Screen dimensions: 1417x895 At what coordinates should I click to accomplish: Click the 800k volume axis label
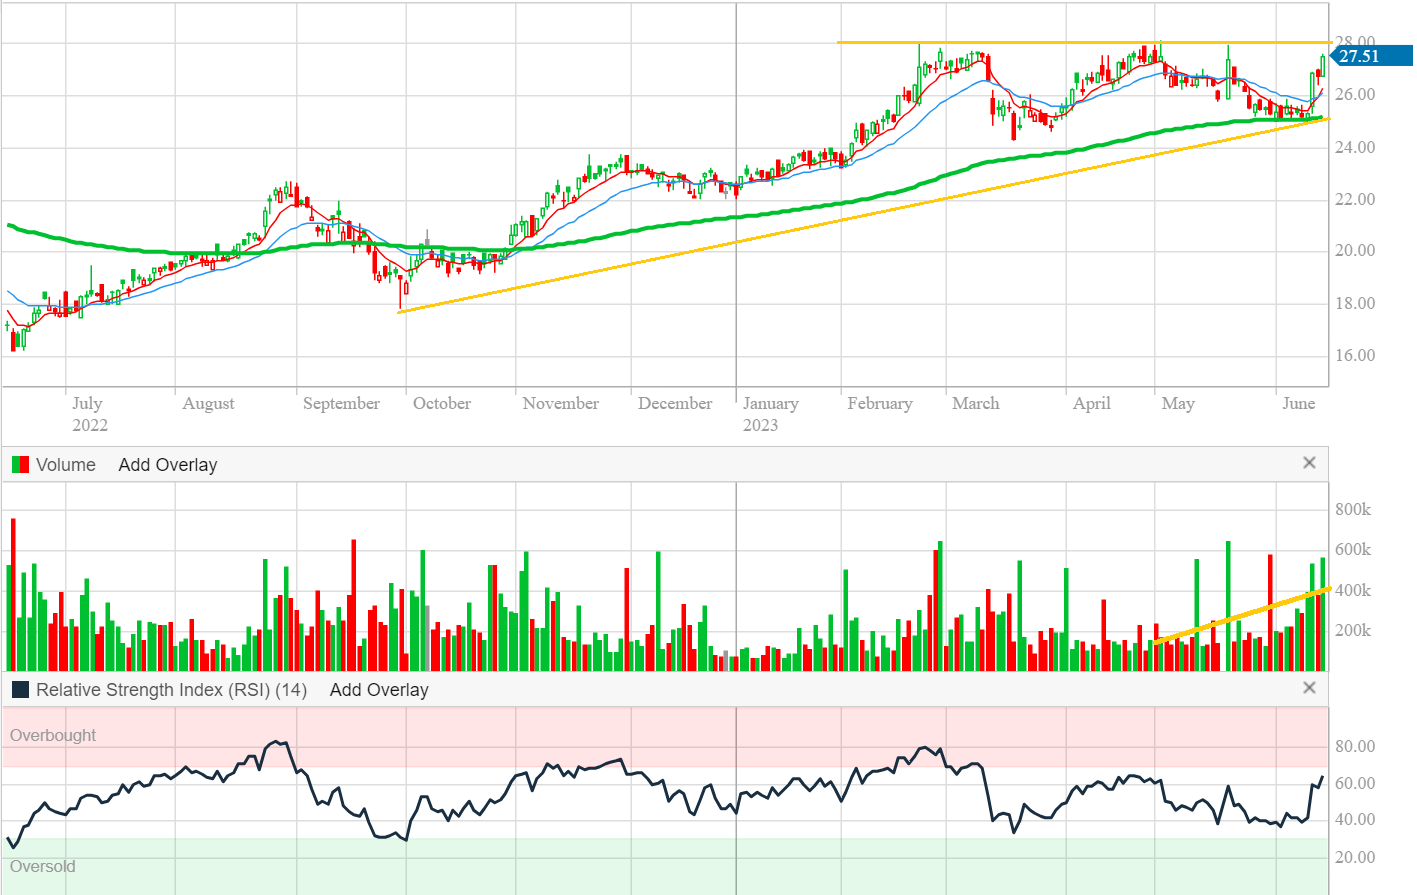coord(1352,510)
